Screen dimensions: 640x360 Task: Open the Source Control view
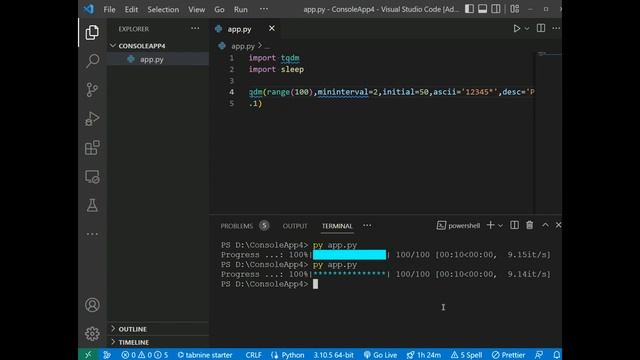point(92,90)
